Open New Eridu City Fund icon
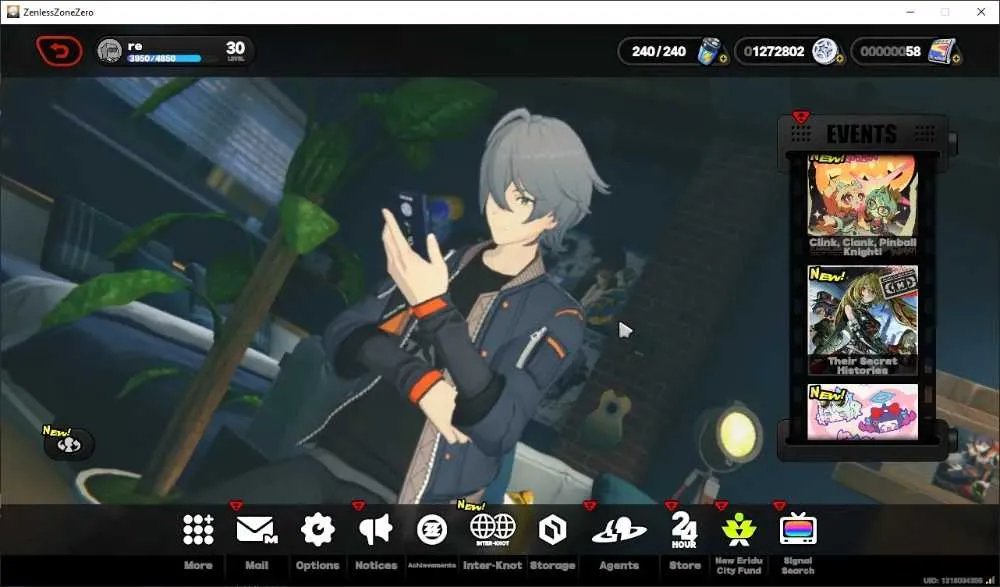 [739, 530]
